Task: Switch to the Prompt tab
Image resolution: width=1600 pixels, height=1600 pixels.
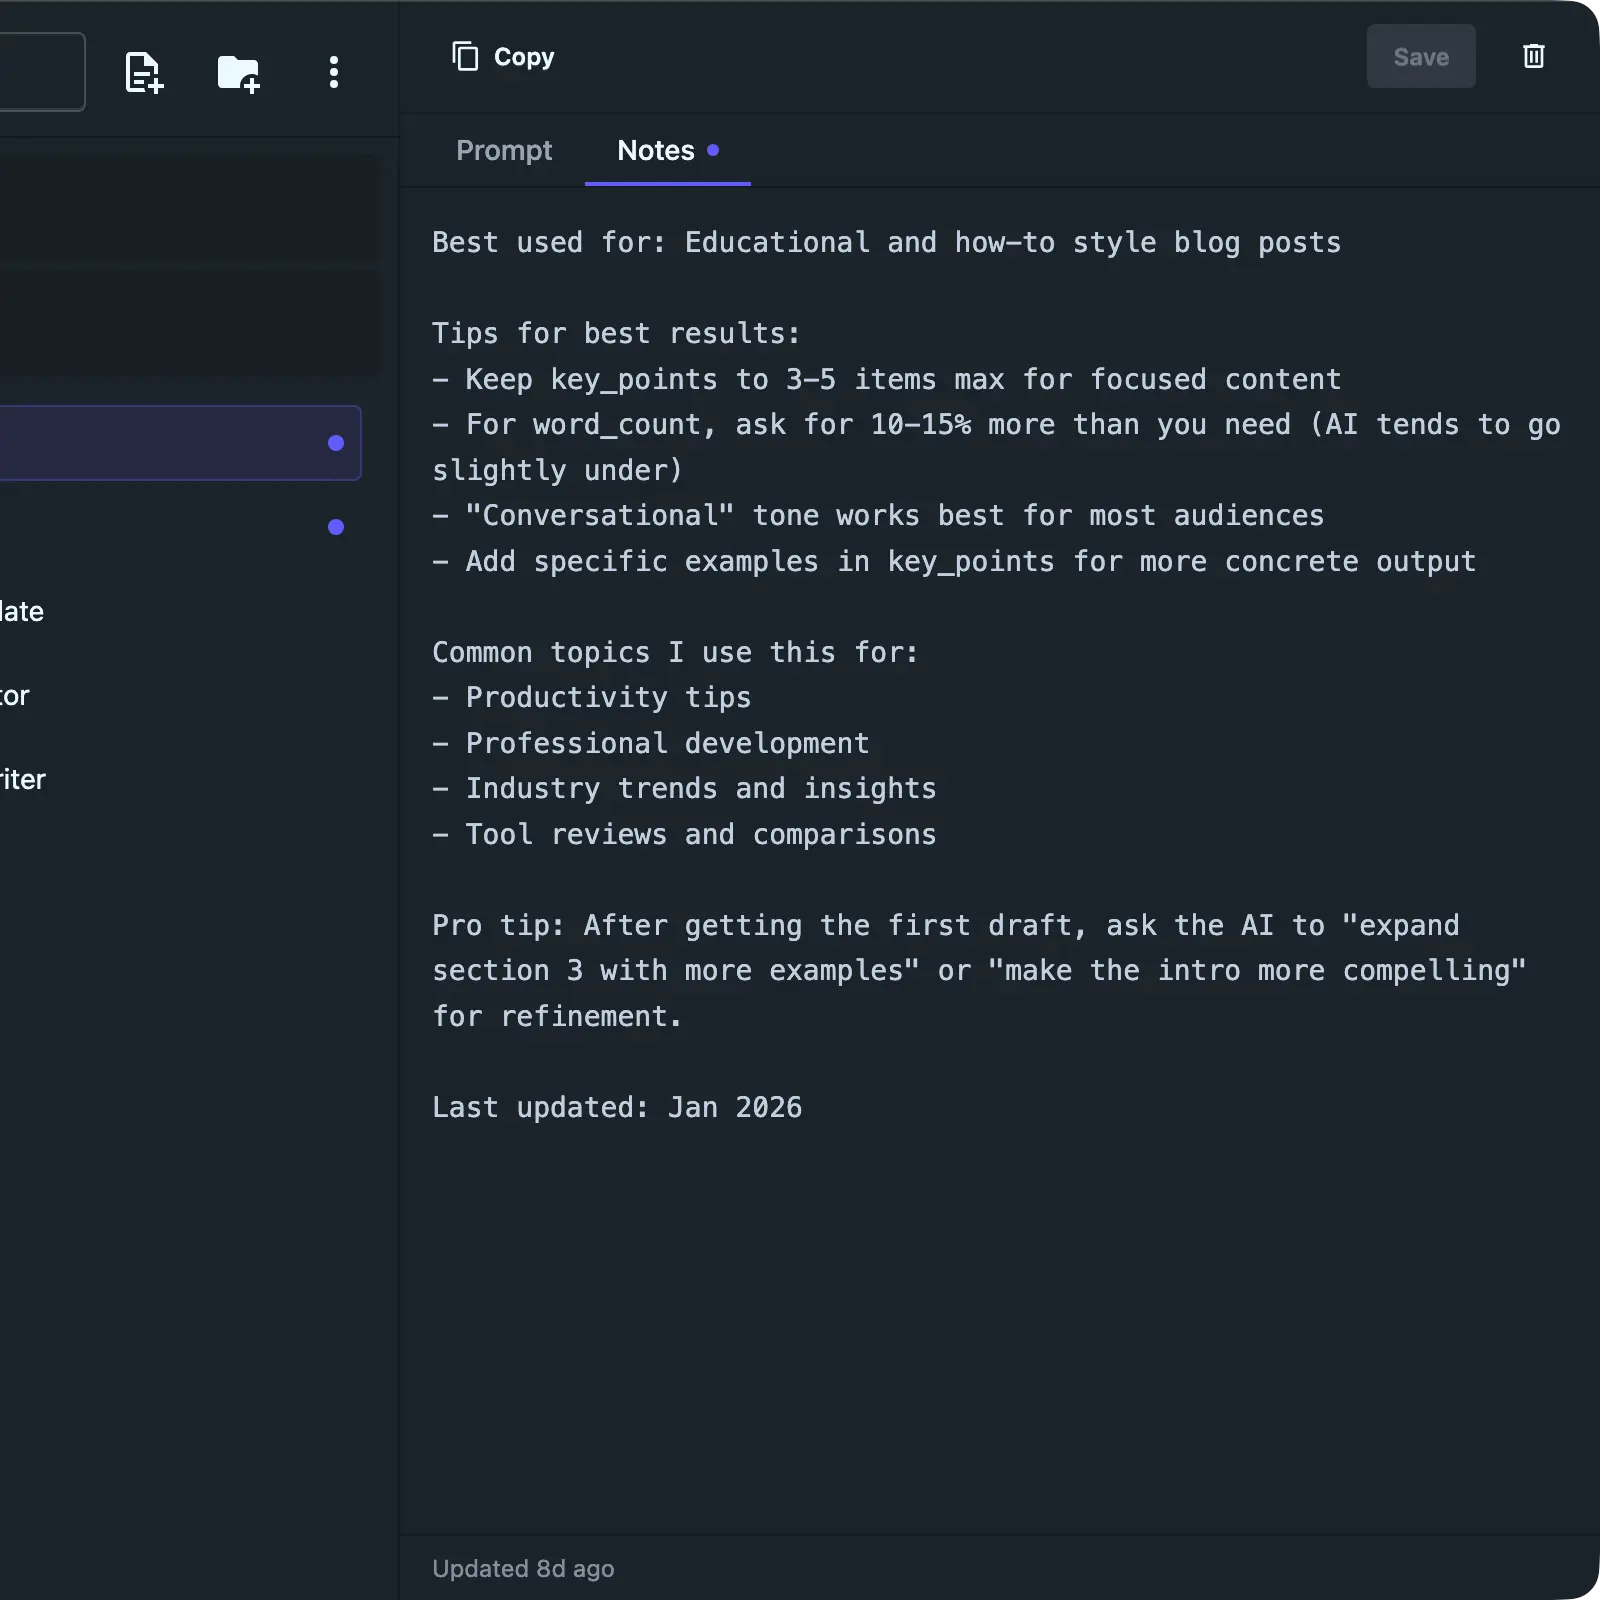Action: tap(504, 150)
